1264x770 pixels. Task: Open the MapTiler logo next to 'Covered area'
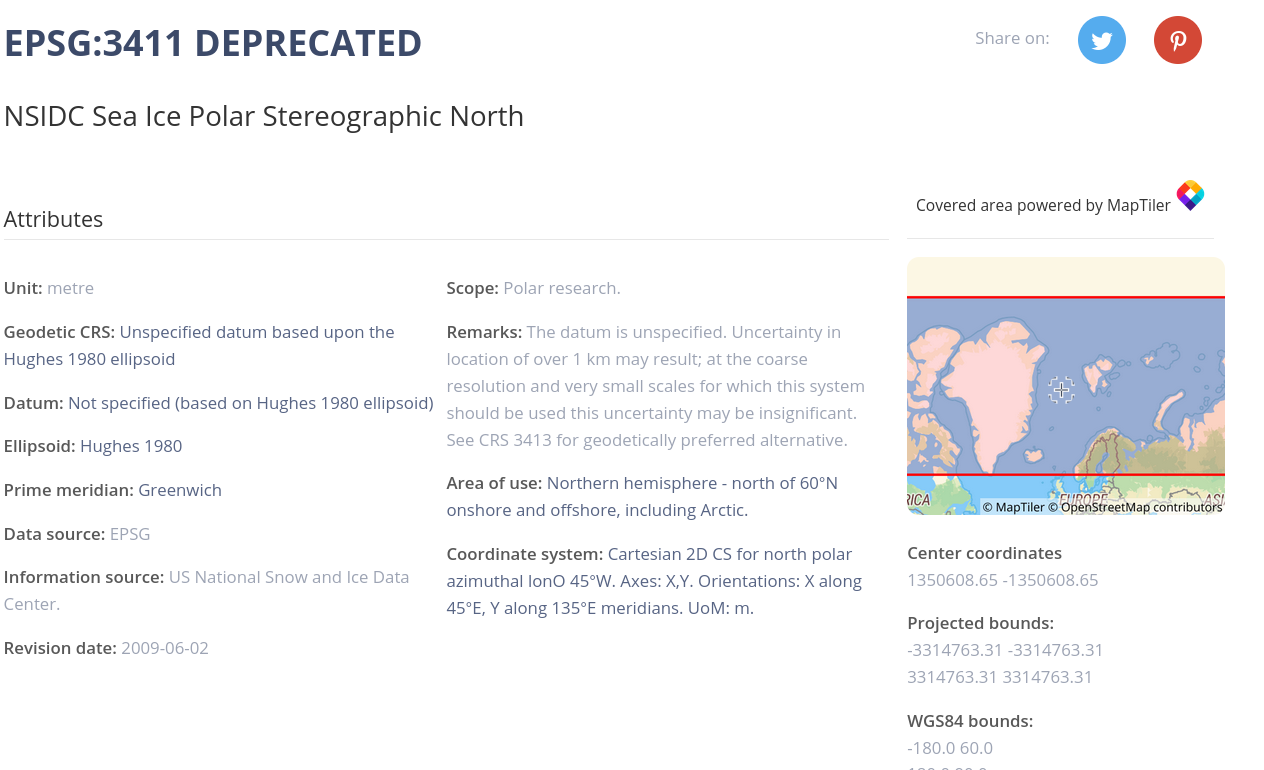[1188, 195]
